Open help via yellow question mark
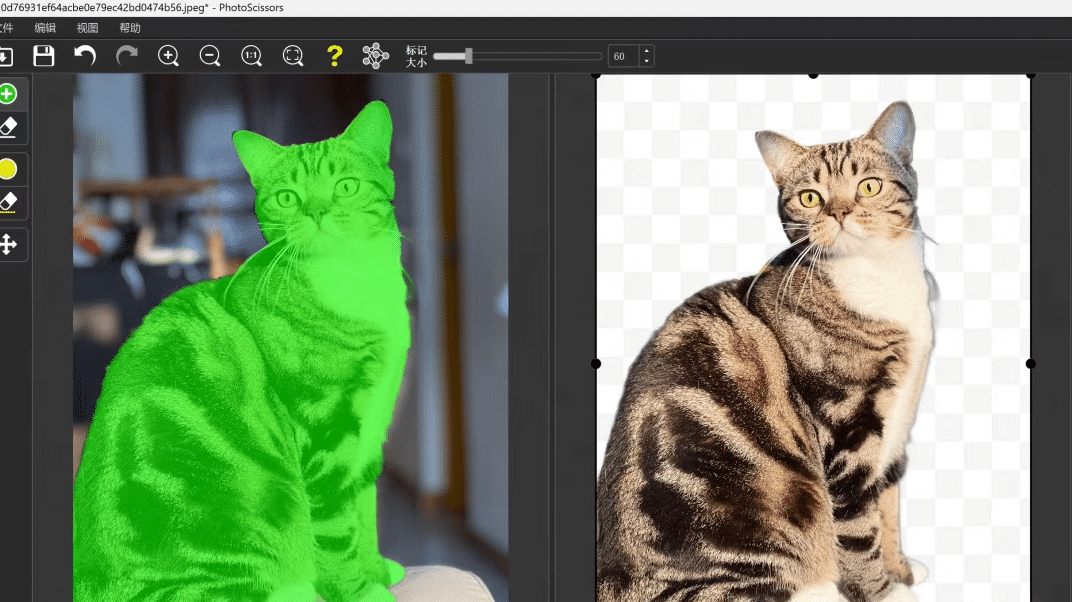 click(335, 56)
